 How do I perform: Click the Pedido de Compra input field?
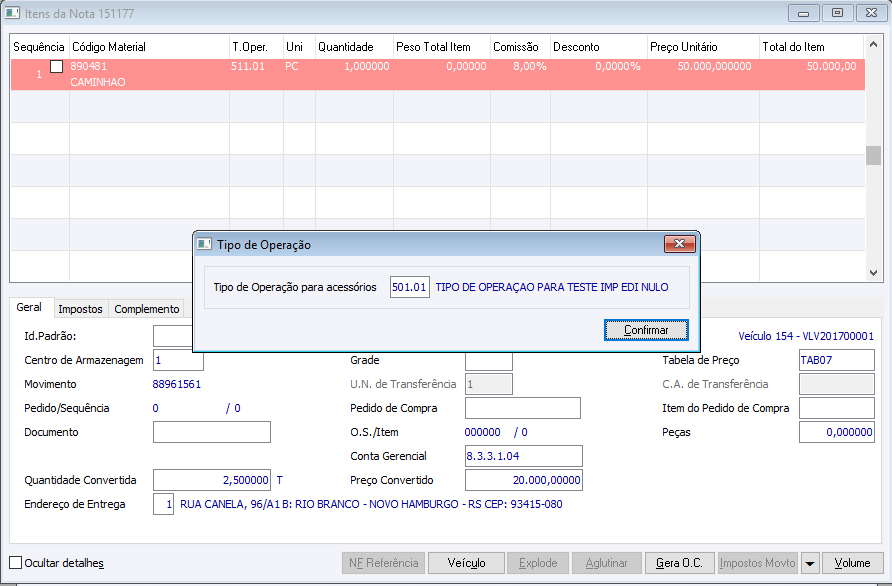tap(523, 408)
